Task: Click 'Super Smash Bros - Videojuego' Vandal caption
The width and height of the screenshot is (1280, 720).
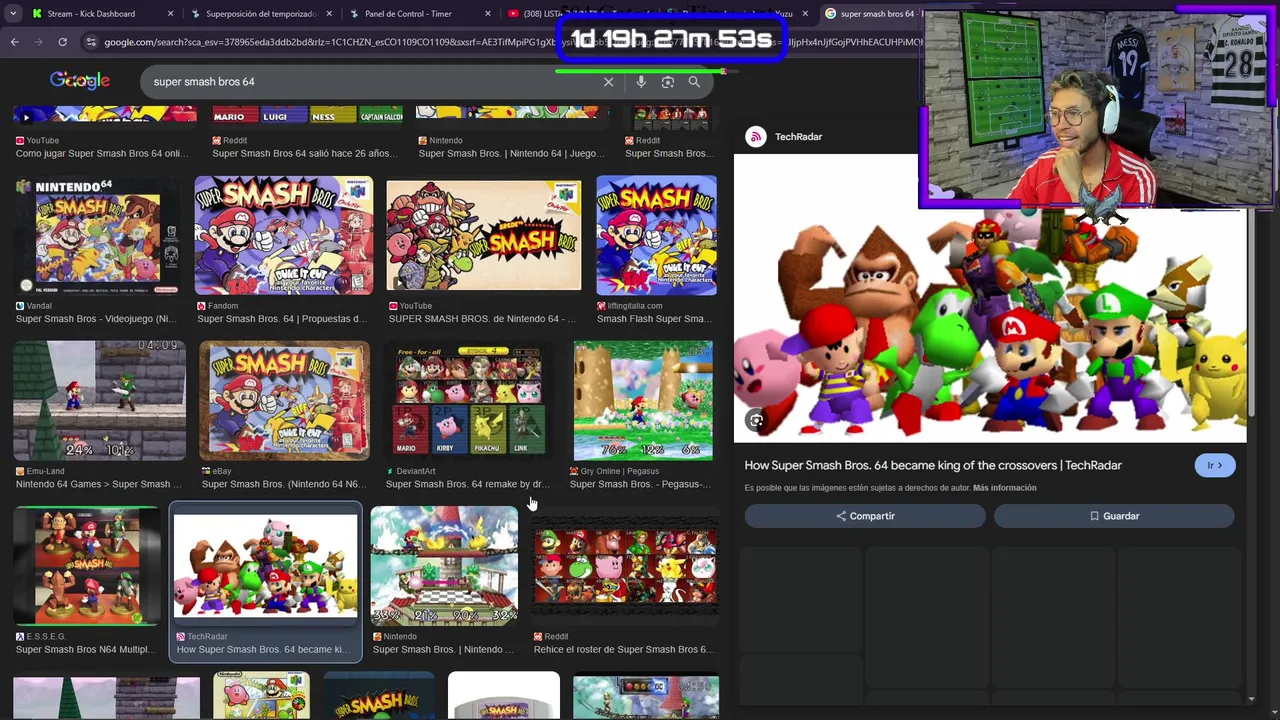Action: pyautogui.click(x=96, y=319)
